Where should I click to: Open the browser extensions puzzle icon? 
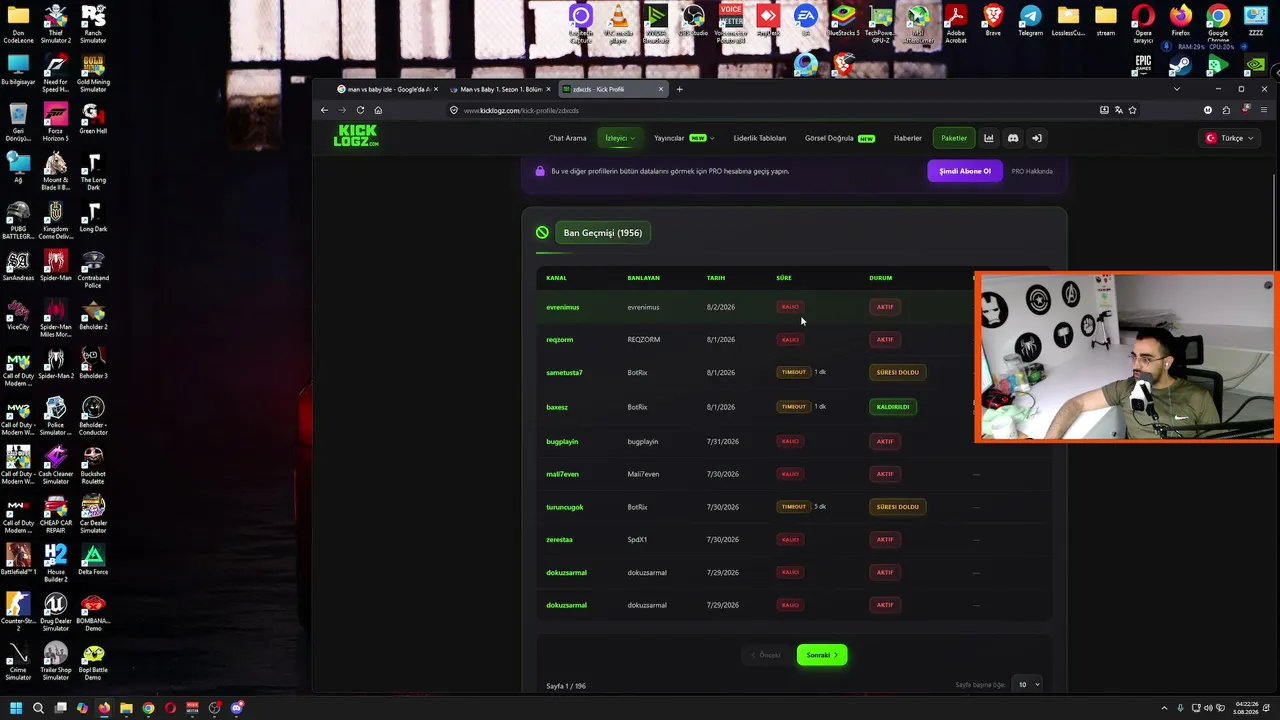click(1226, 110)
